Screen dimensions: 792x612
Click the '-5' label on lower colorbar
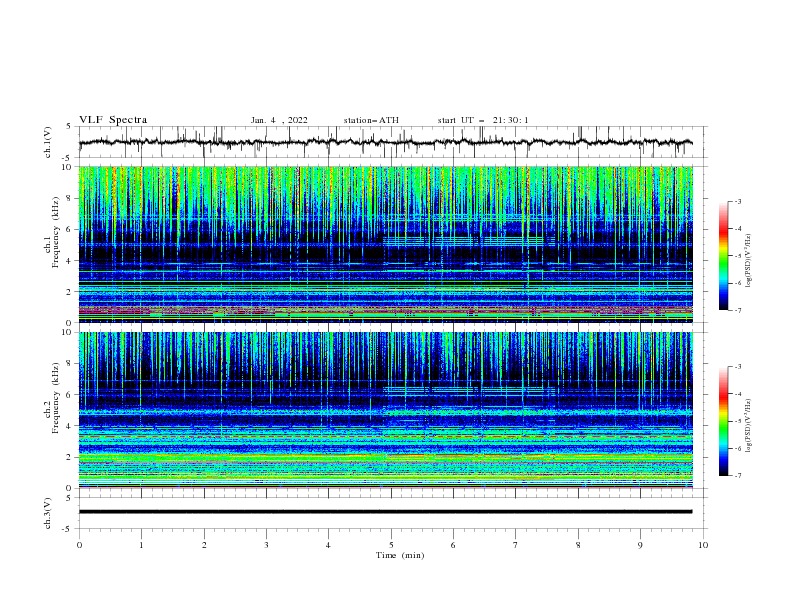coord(737,421)
